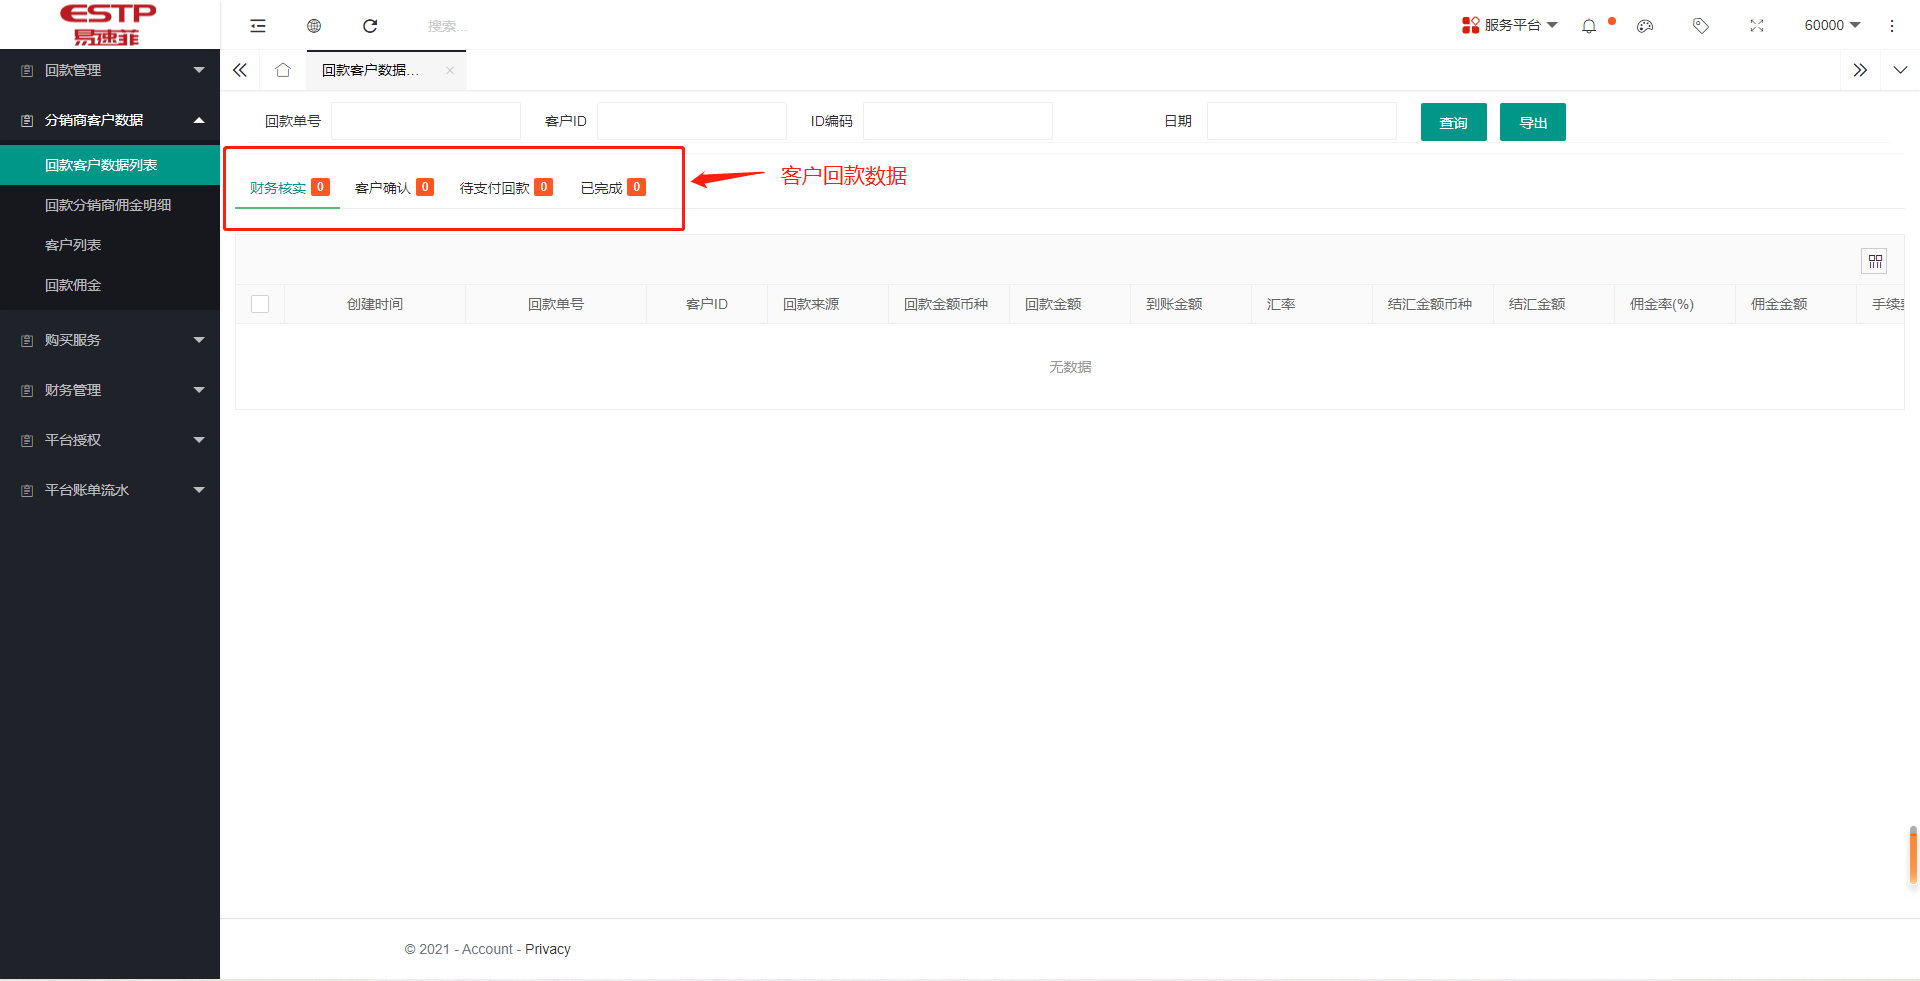The width and height of the screenshot is (1920, 981).
Task: Collapse the sidebar with the indent toggle
Action: (258, 25)
